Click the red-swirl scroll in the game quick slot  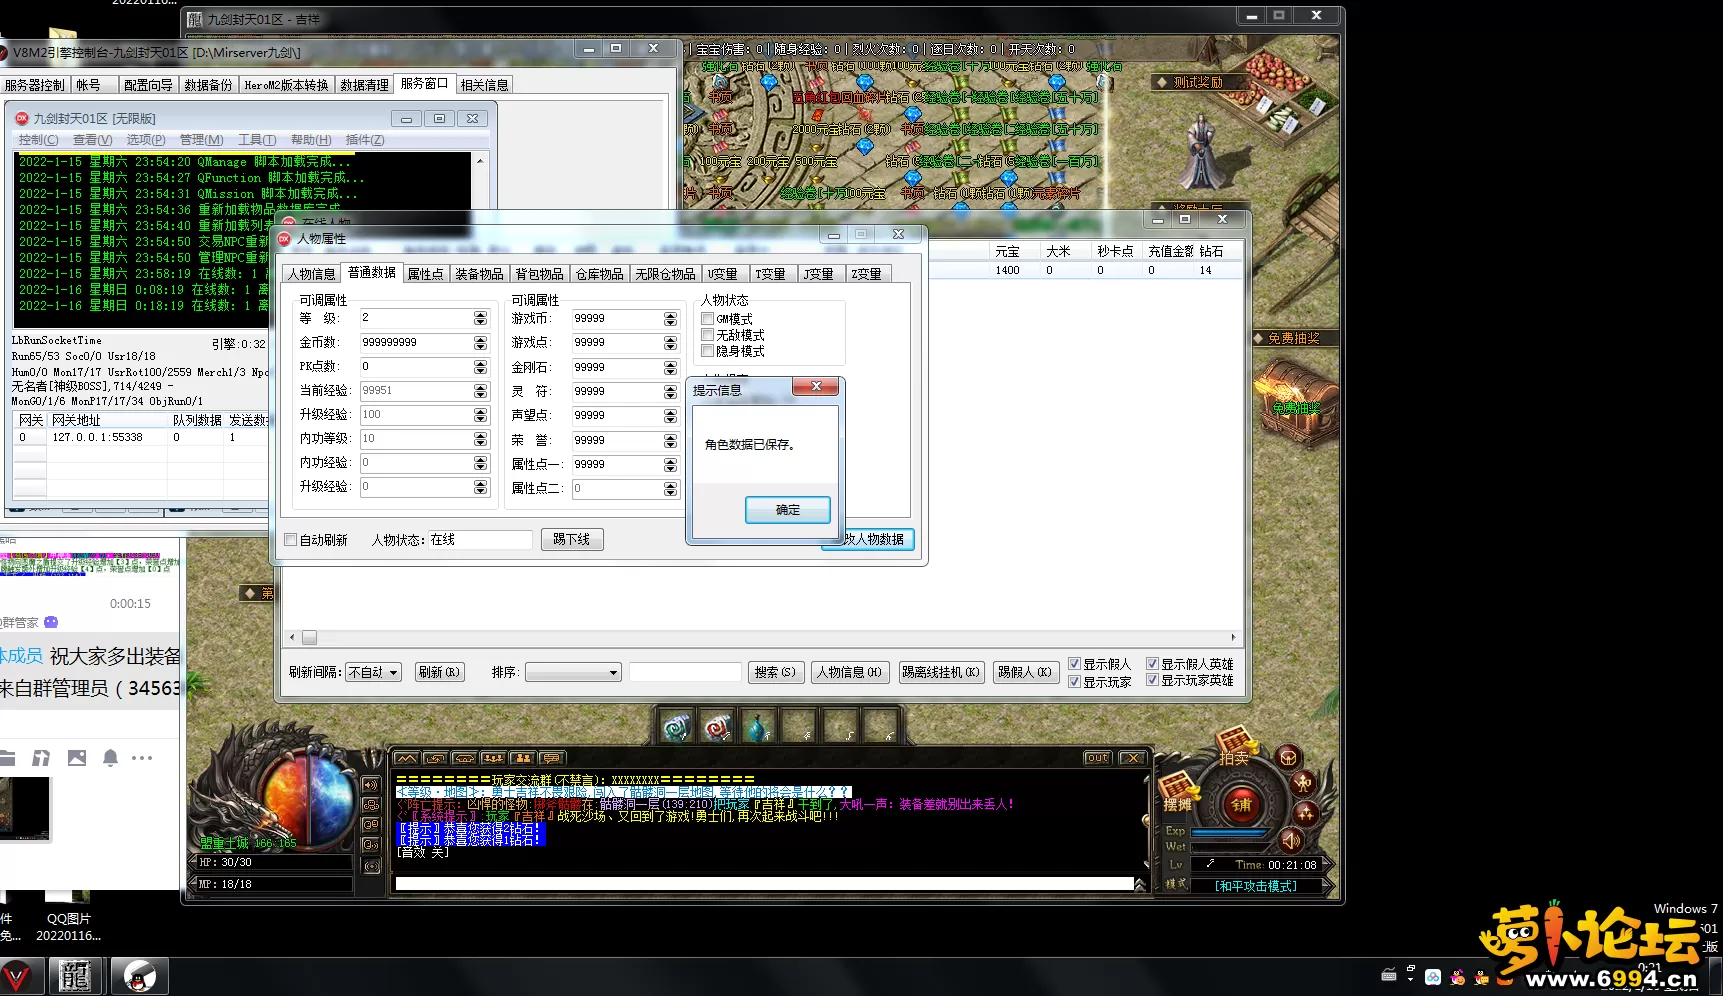pyautogui.click(x=717, y=726)
